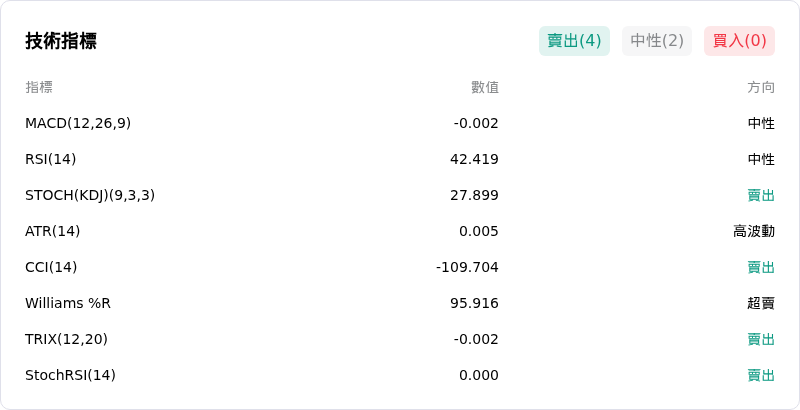Click the RSI value 42.419
Viewport: 800px width, 410px height.
coord(474,160)
